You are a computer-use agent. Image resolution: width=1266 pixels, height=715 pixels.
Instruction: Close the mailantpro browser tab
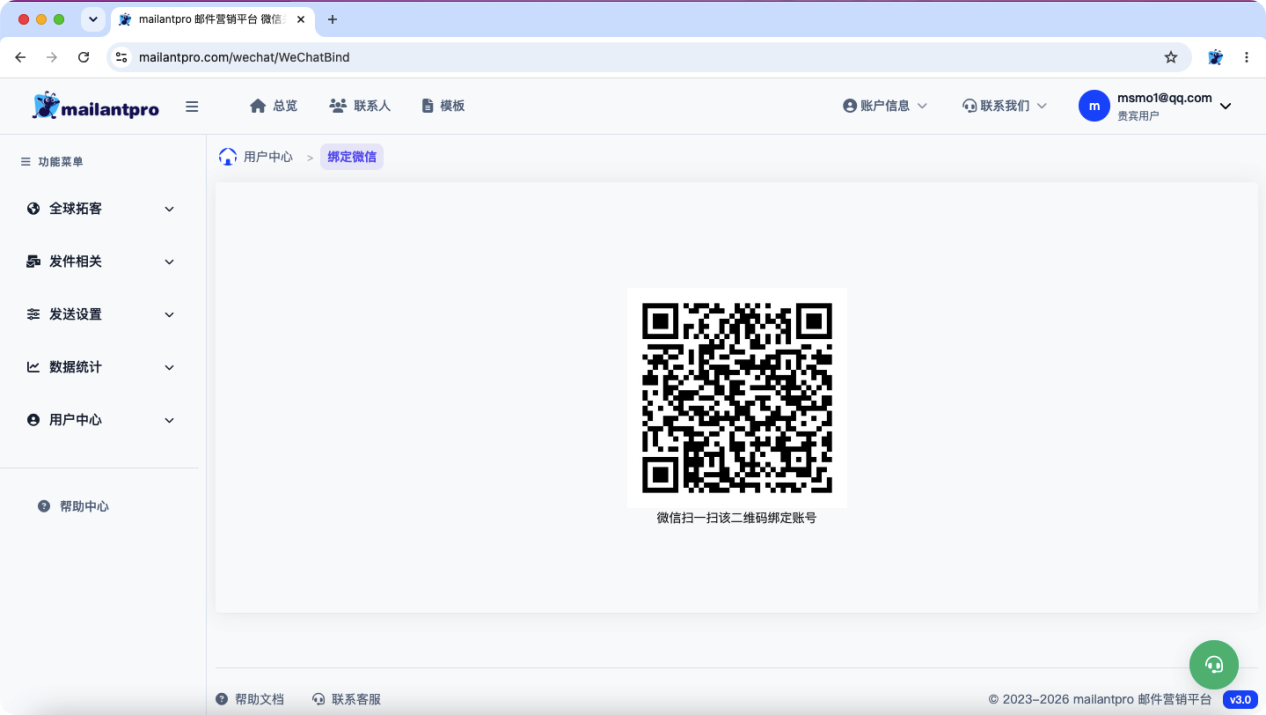point(300,19)
